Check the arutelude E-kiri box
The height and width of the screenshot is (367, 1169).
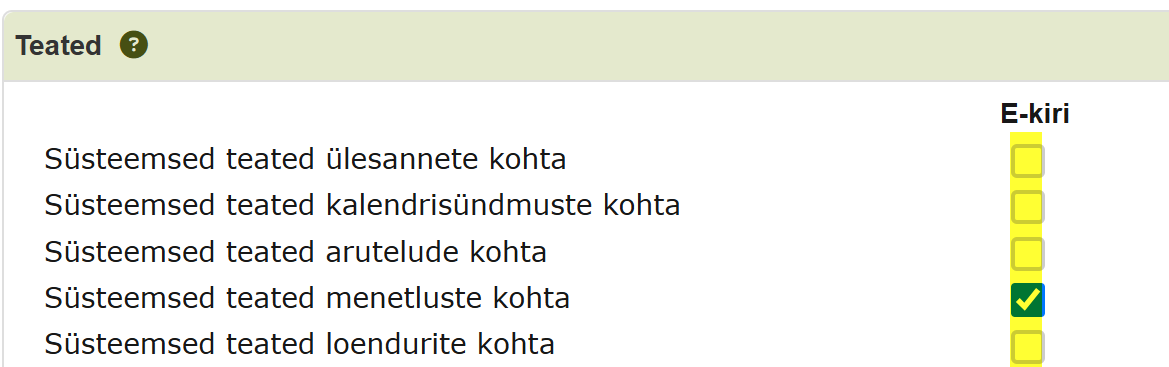1027,254
